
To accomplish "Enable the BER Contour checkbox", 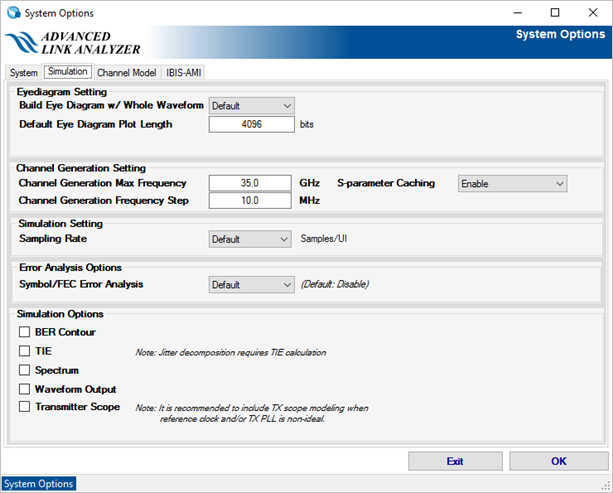I will pos(25,332).
